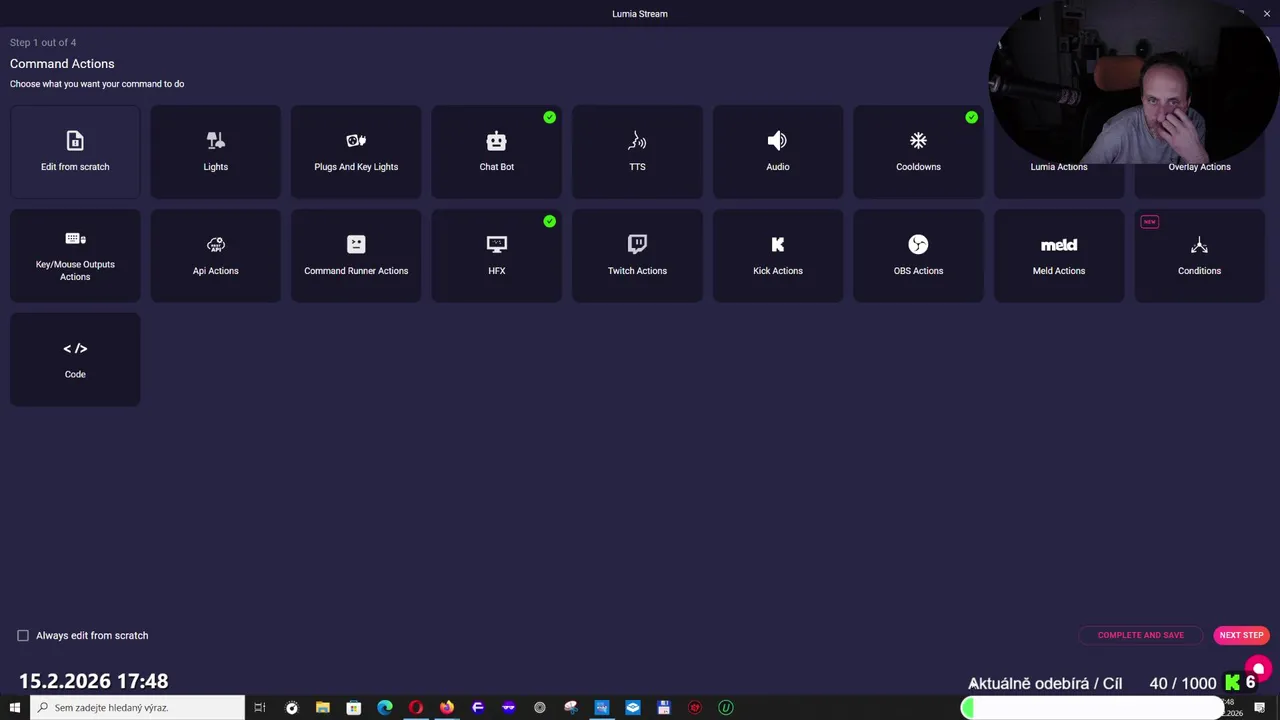Choose the OBS Actions card
This screenshot has height=720, width=1280.
[x=918, y=256]
